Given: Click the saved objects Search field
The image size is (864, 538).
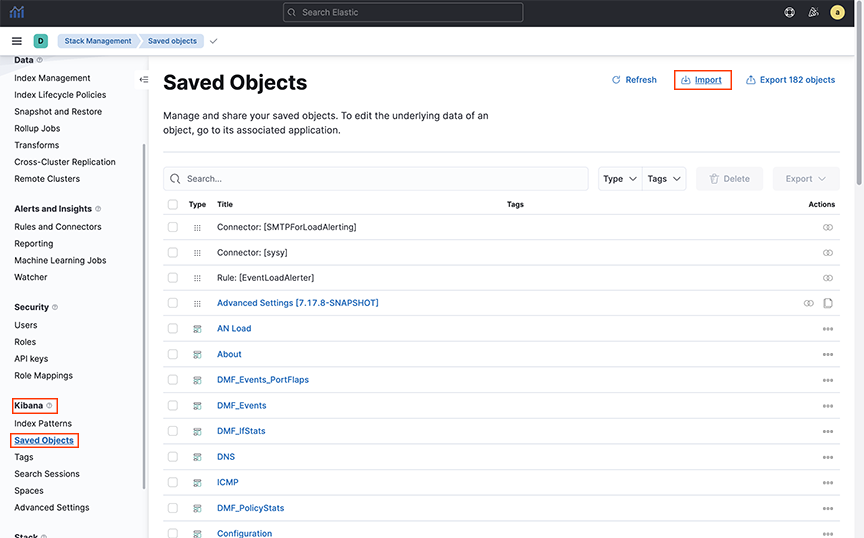Looking at the screenshot, I should (376, 179).
